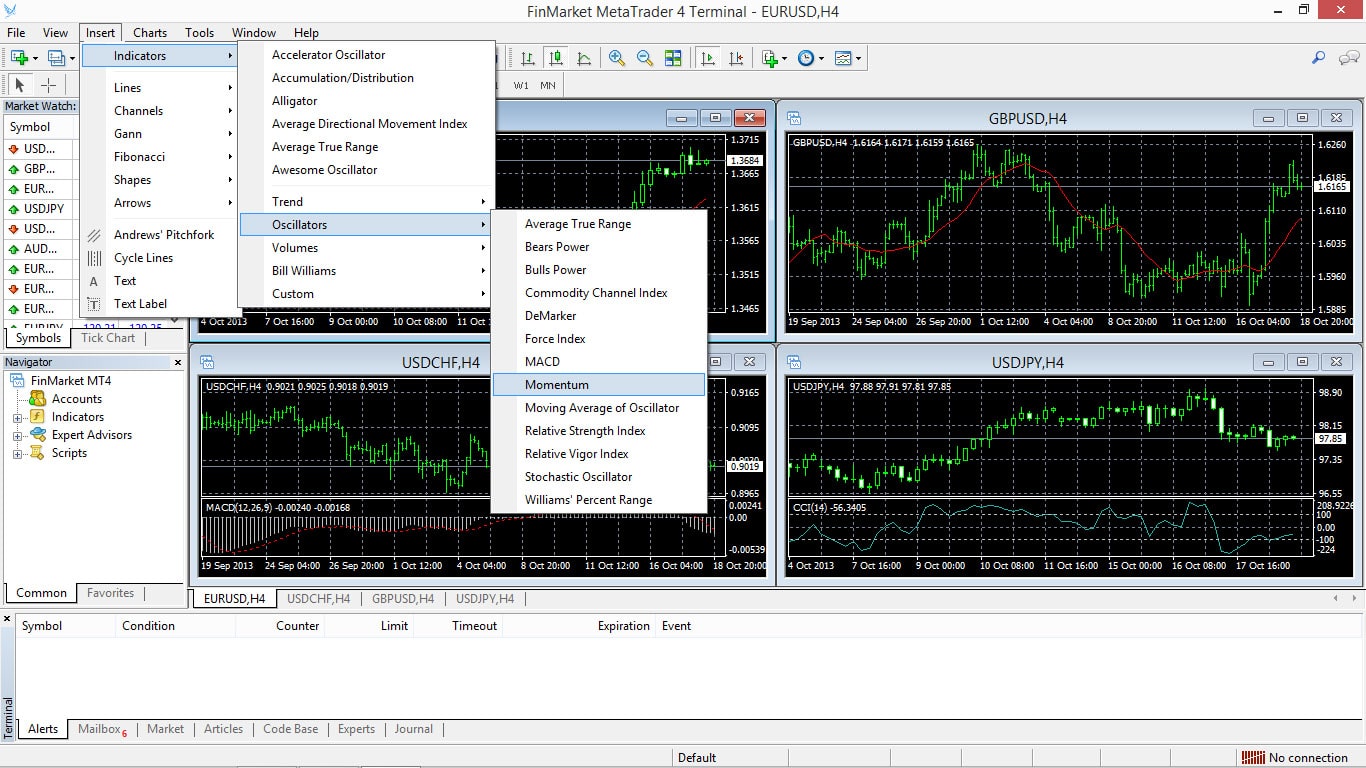The image size is (1366, 768).
Task: Click the New Chart toolbar icon
Action: (x=19, y=58)
